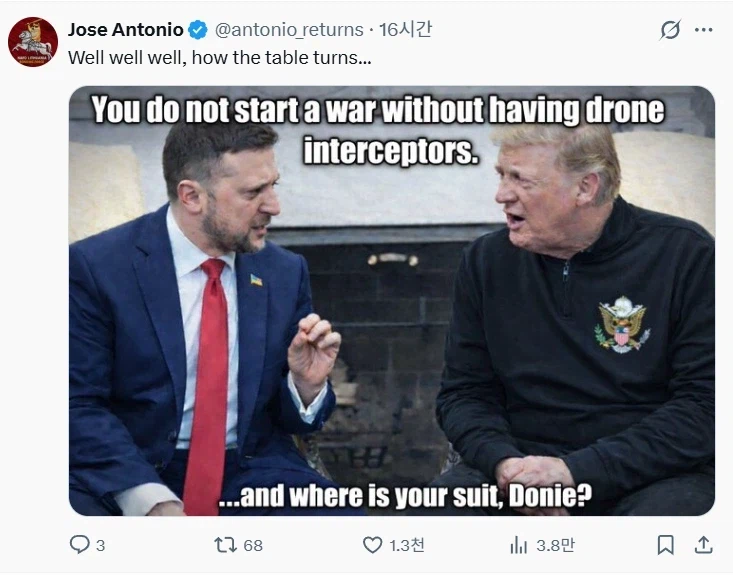This screenshot has width=733, height=576.
Task: Like the post with the heart icon
Action: (x=373, y=545)
